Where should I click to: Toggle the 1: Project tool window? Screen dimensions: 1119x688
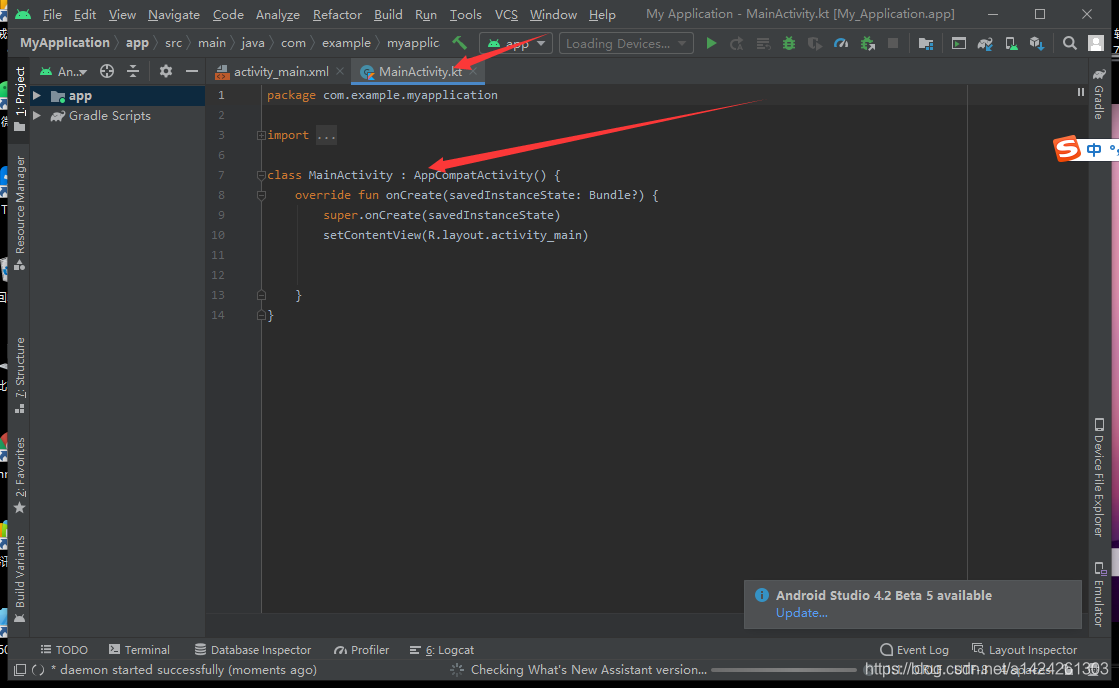click(20, 98)
